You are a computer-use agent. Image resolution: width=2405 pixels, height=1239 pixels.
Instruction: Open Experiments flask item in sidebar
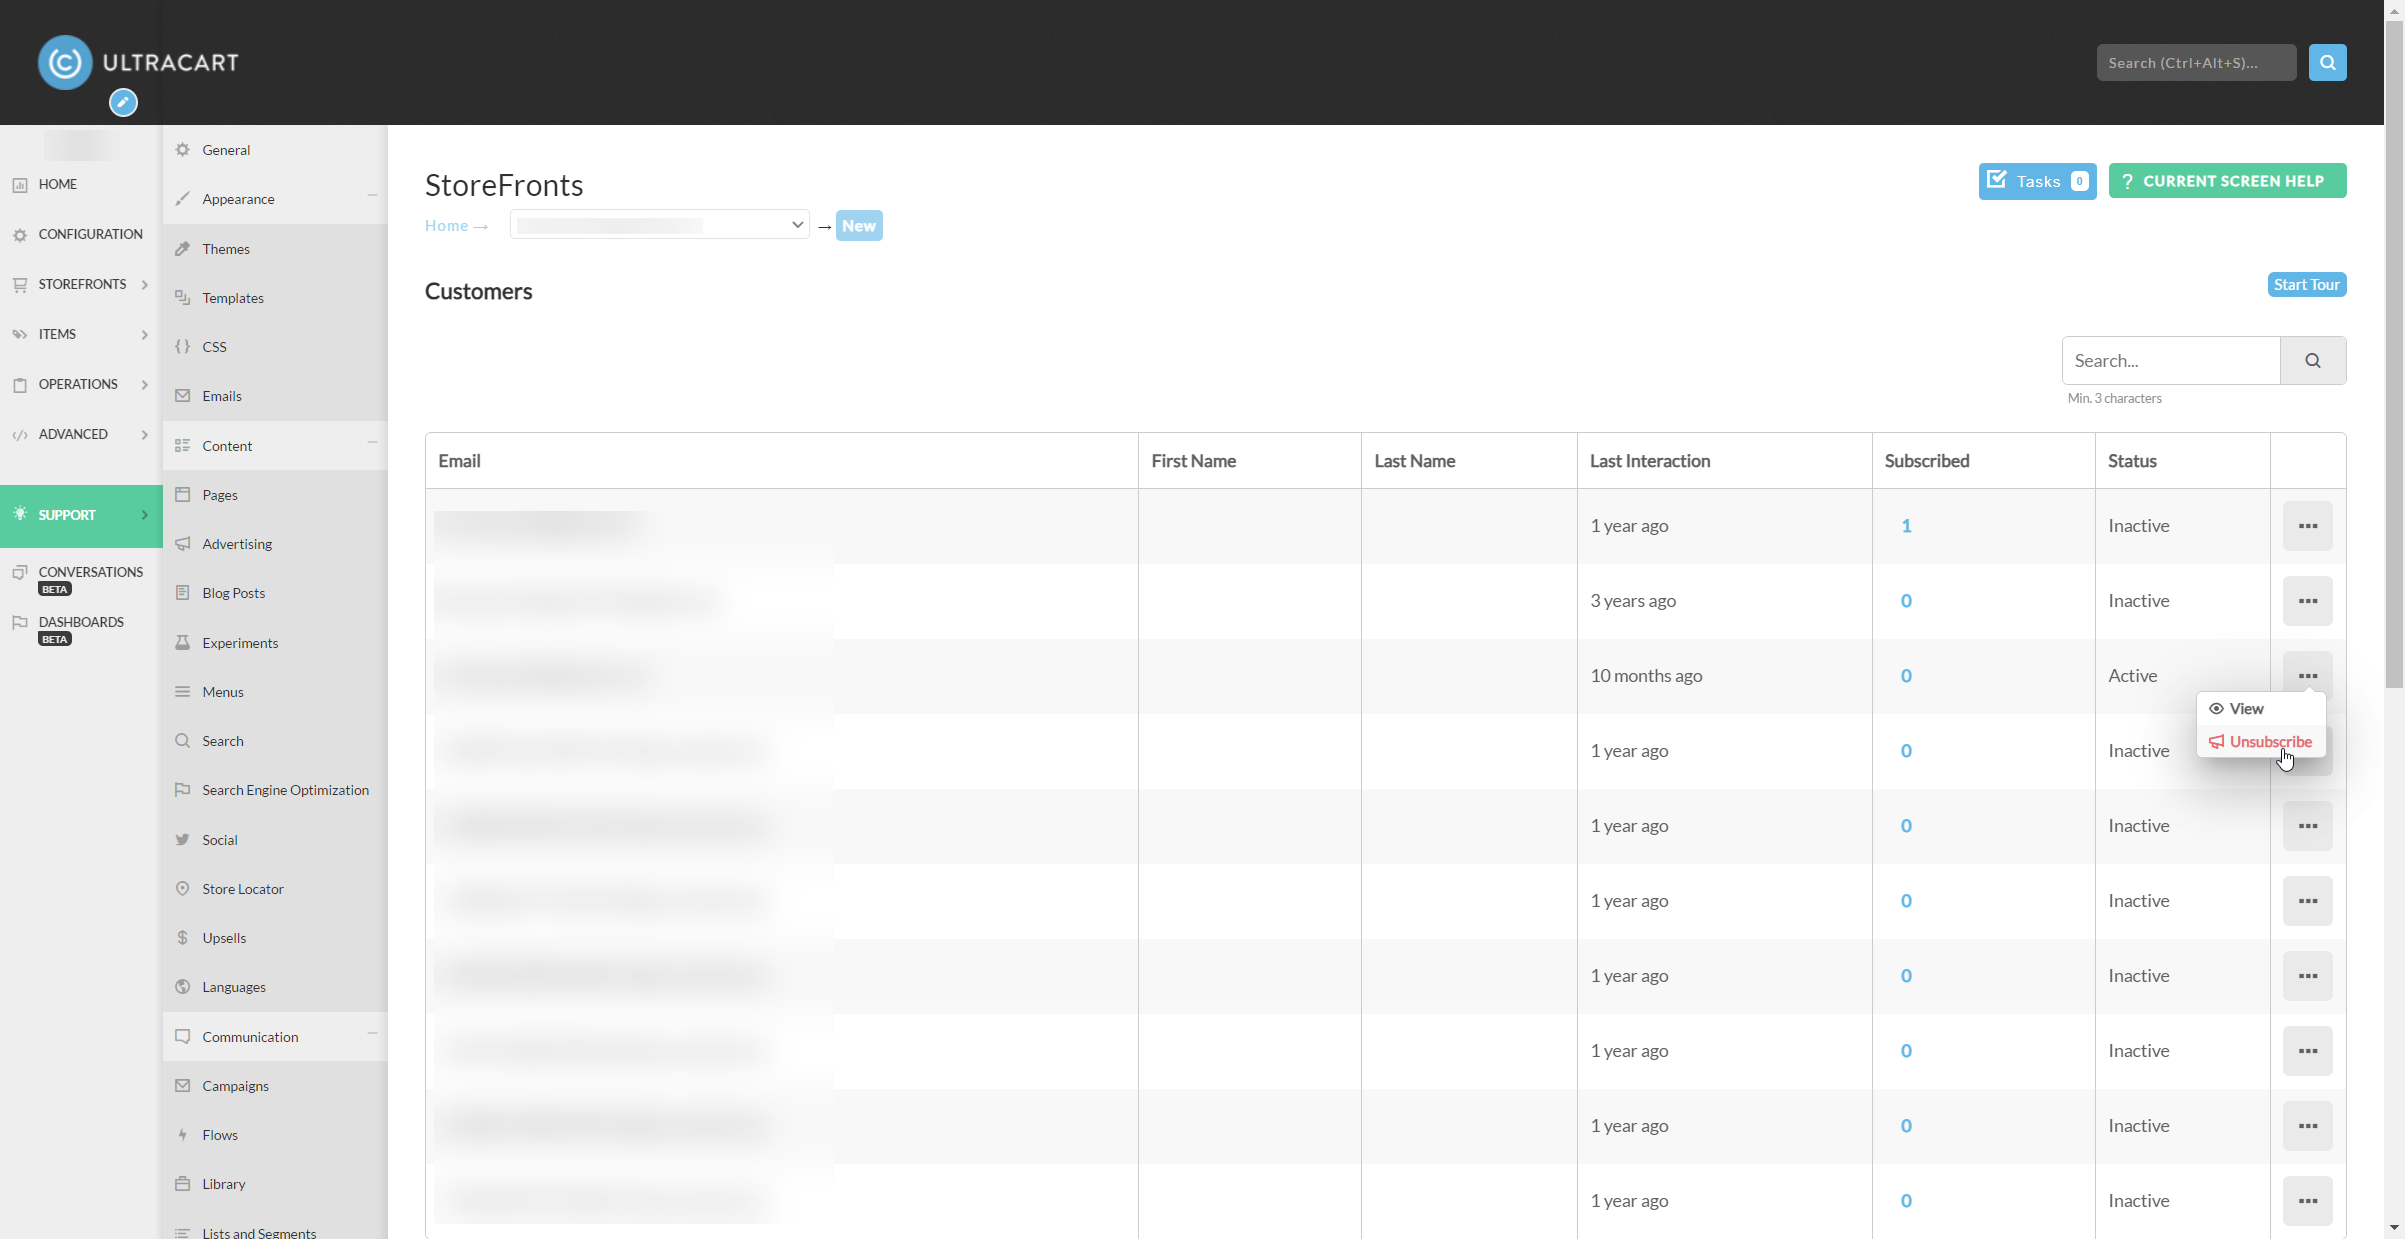240,643
